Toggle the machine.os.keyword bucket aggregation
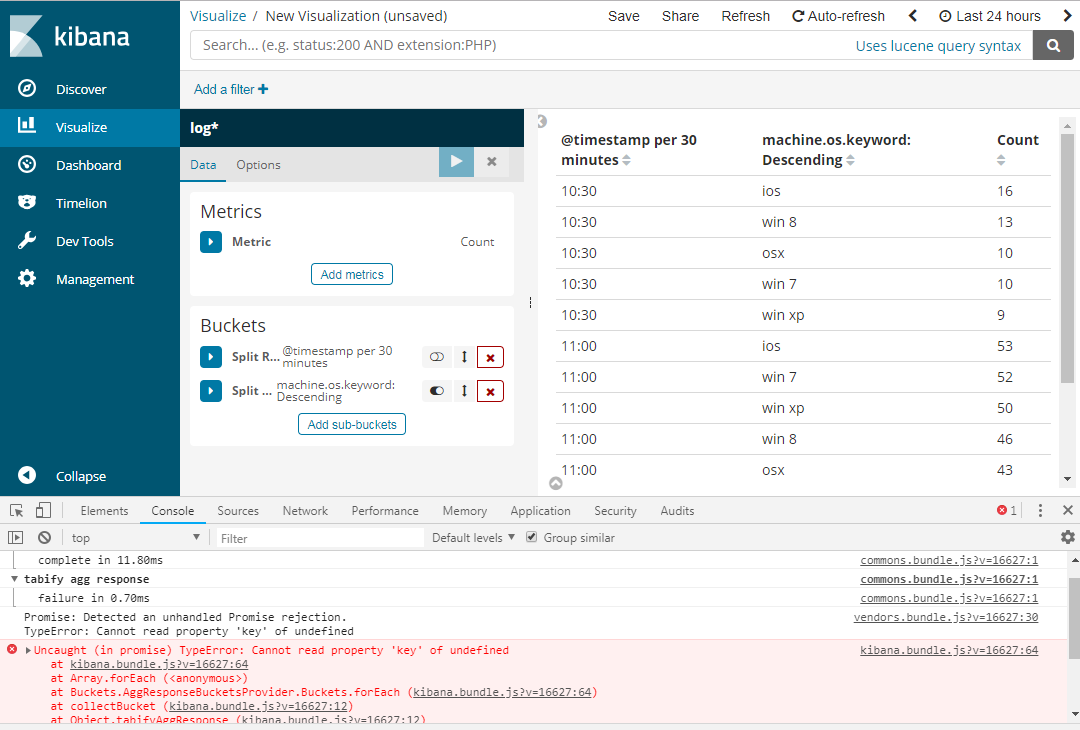This screenshot has width=1080, height=730. pos(437,390)
